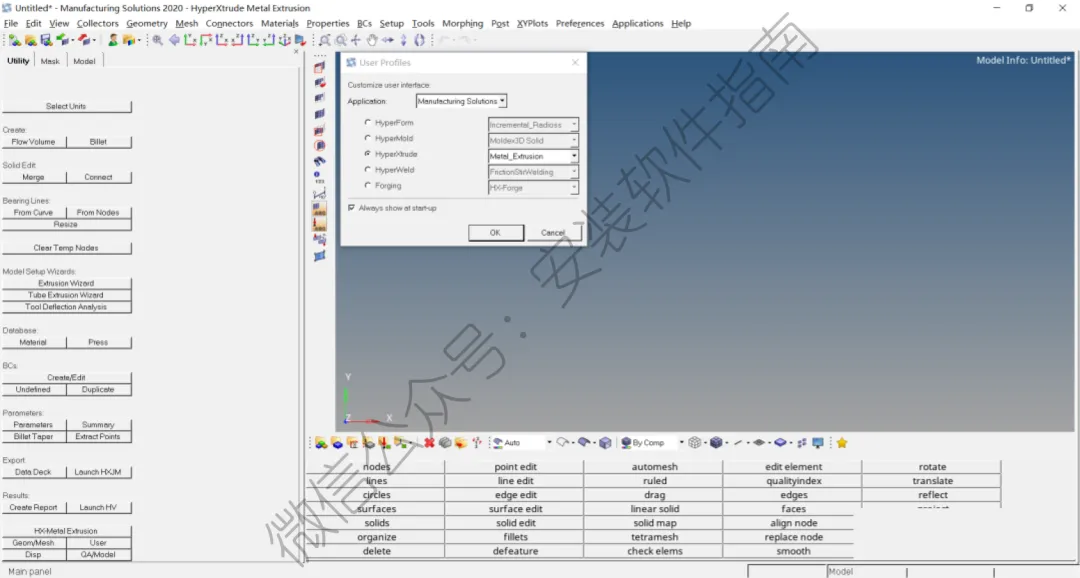Select the hand pan tool icon
1080x578 pixels.
[372, 40]
